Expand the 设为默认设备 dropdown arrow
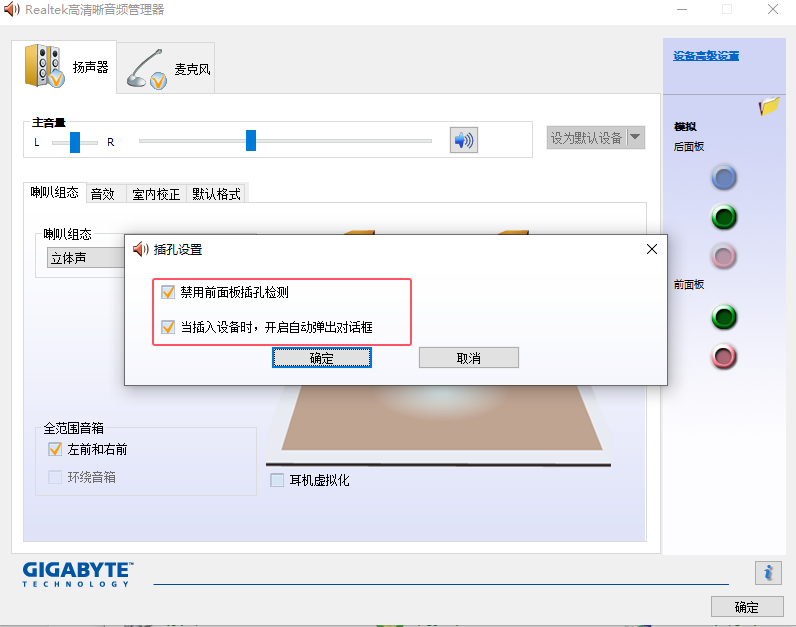The width and height of the screenshot is (796, 627). pyautogui.click(x=636, y=138)
